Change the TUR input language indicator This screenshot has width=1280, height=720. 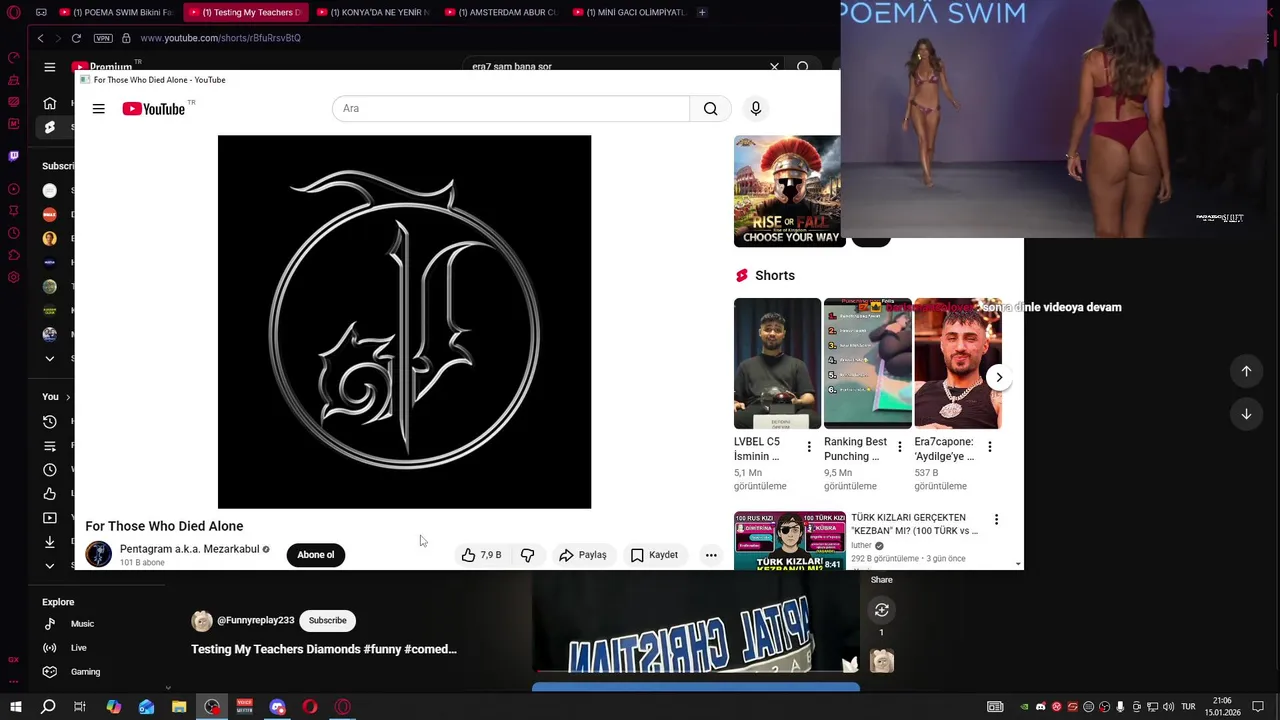click(1189, 707)
